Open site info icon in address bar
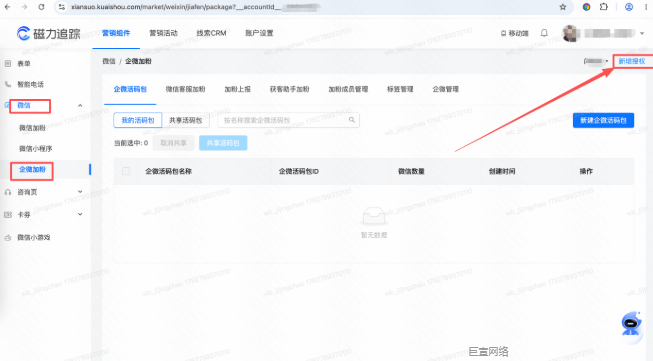Image resolution: width=653 pixels, height=361 pixels. pos(62,7)
